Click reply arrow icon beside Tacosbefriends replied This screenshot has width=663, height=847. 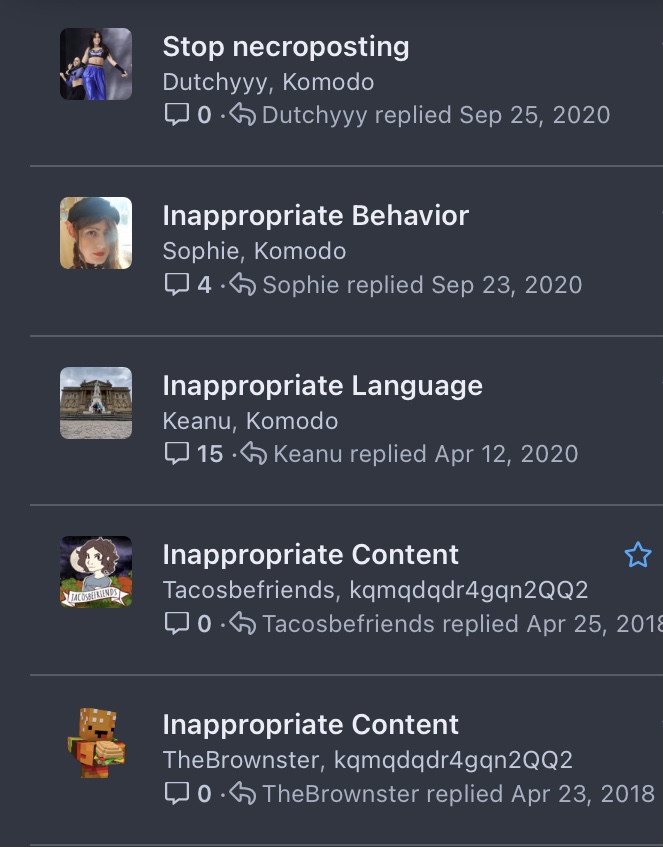243,623
